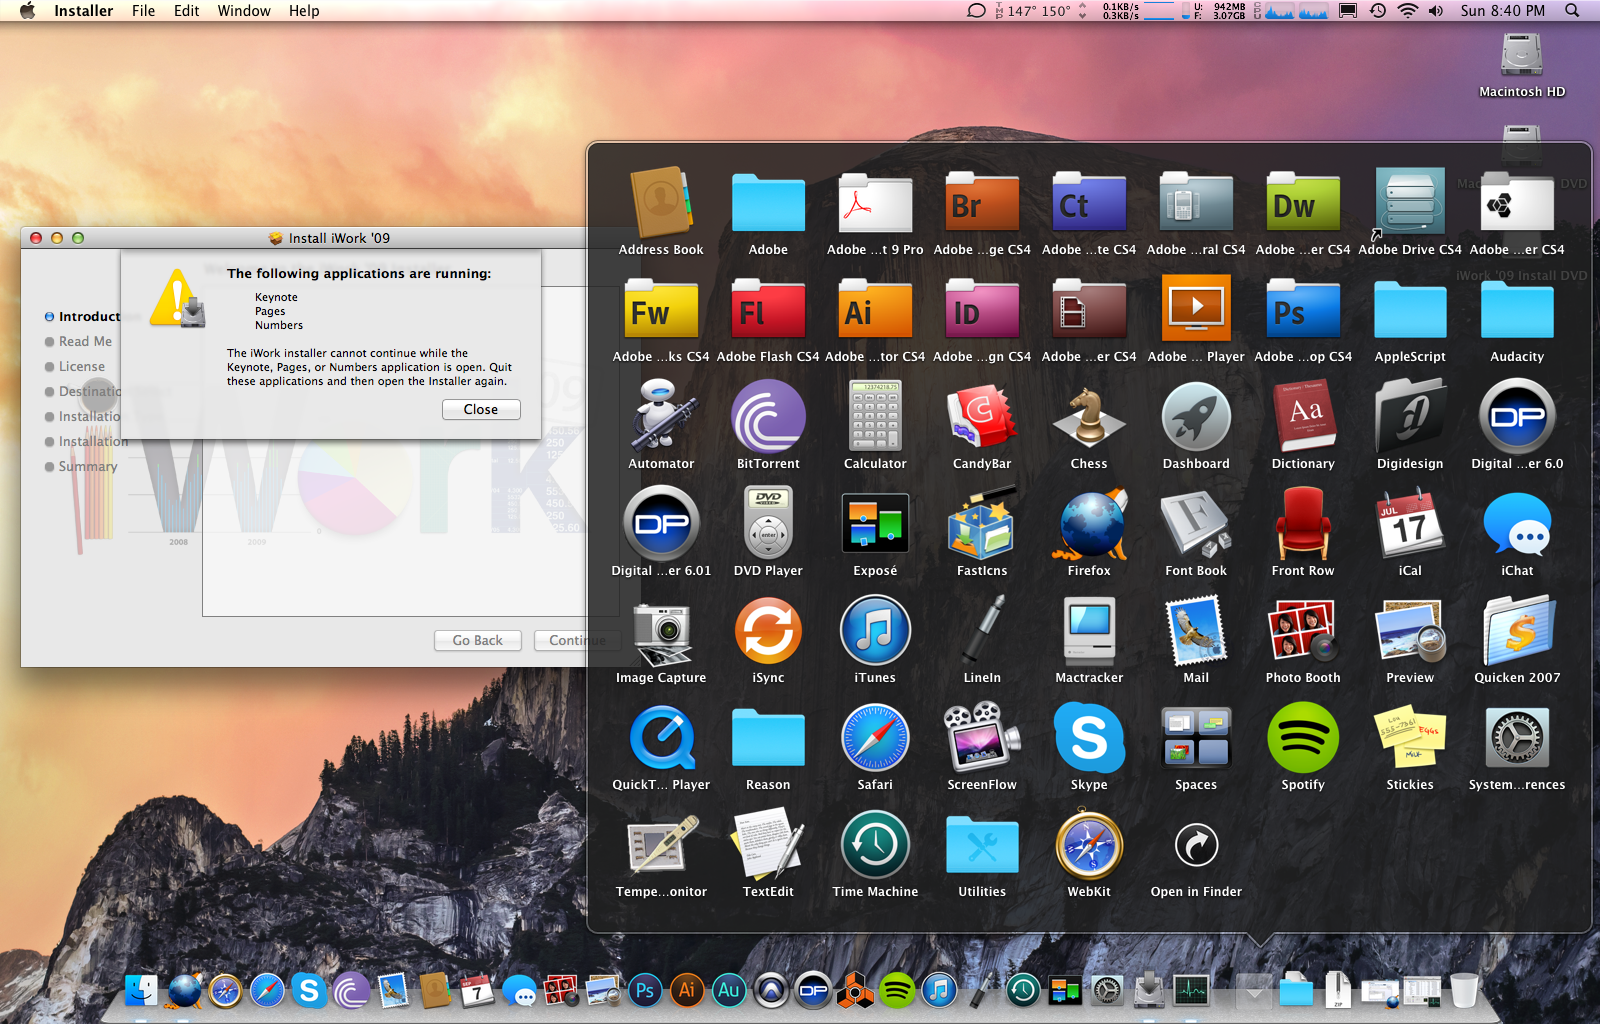Launch Adobe Acrobat 9 Pro from the grid
Viewport: 1600px width, 1024px height.
(x=875, y=203)
